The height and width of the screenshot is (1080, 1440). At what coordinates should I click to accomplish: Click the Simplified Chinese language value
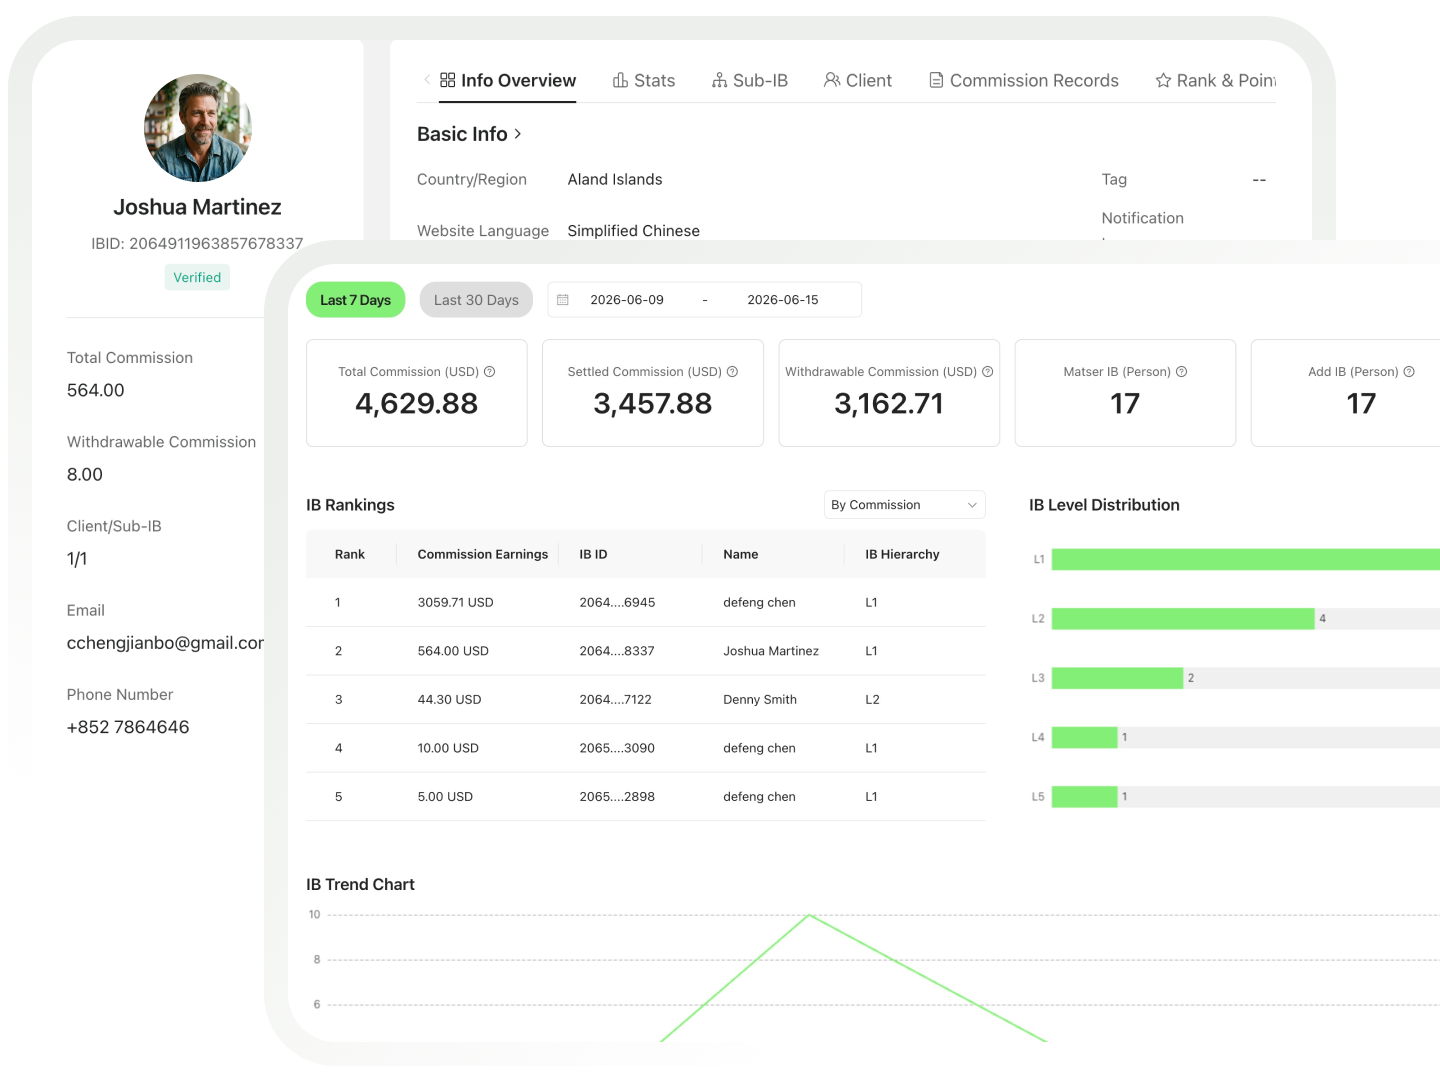tap(634, 231)
